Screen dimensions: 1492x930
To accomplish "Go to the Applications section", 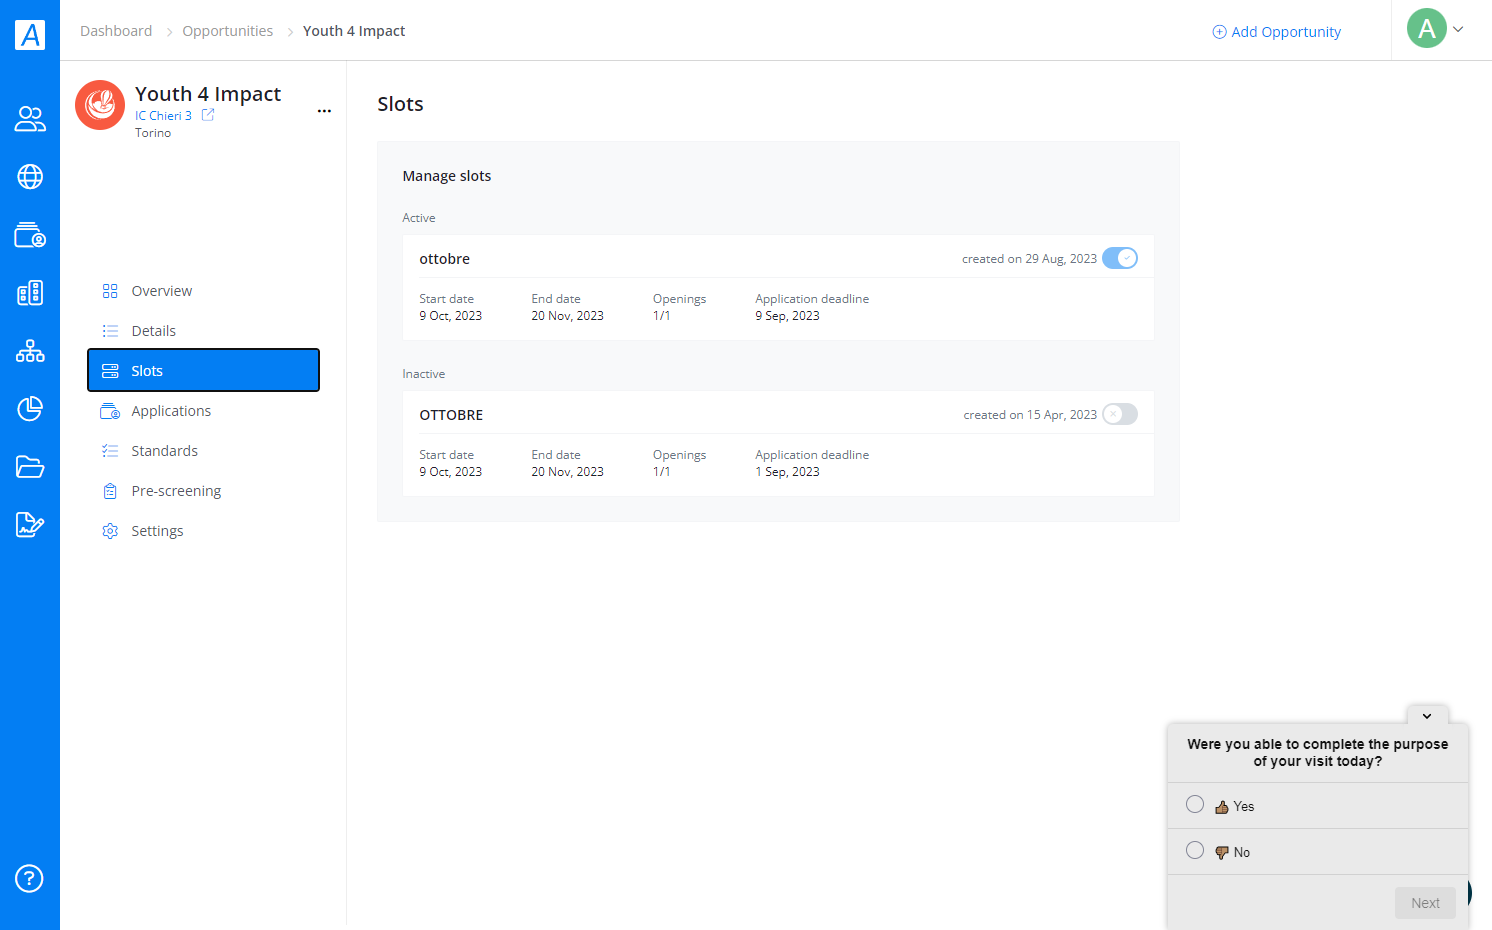I will [204, 411].
